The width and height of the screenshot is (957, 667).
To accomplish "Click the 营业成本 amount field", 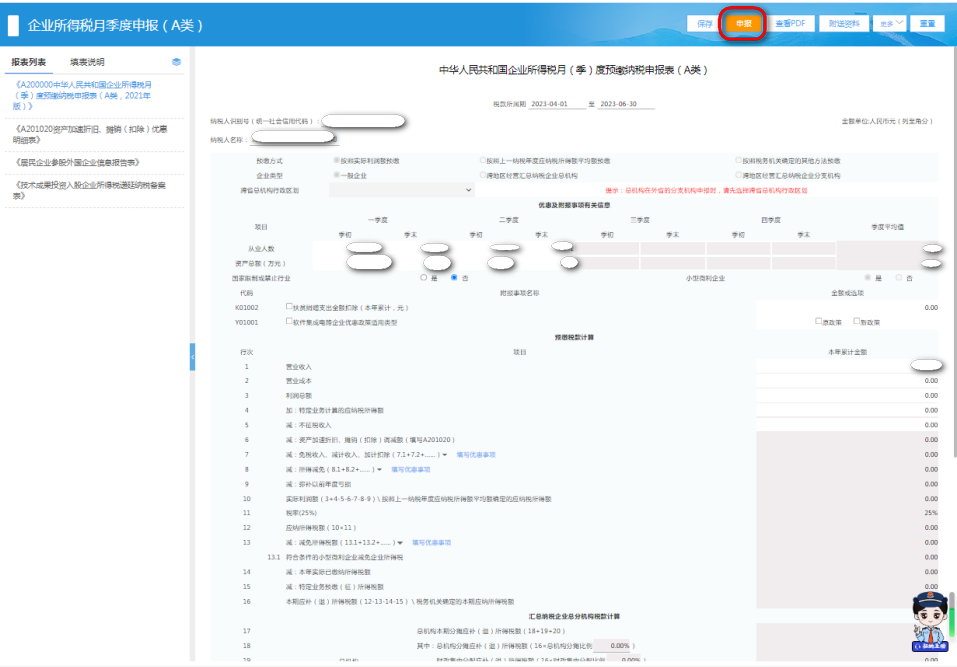I will click(x=847, y=381).
